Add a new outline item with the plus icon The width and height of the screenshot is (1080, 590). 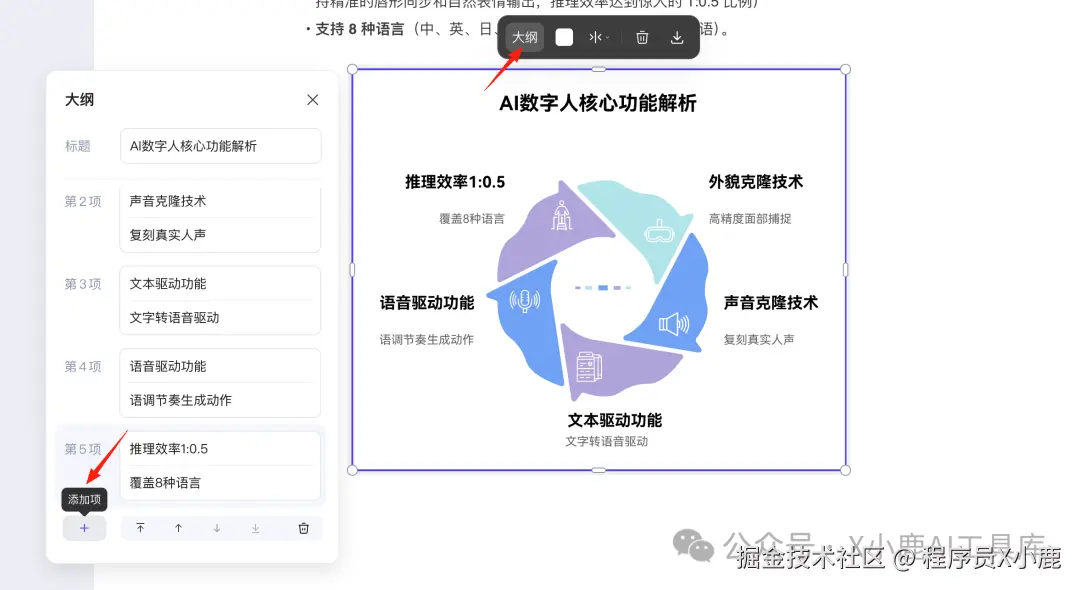point(84,527)
